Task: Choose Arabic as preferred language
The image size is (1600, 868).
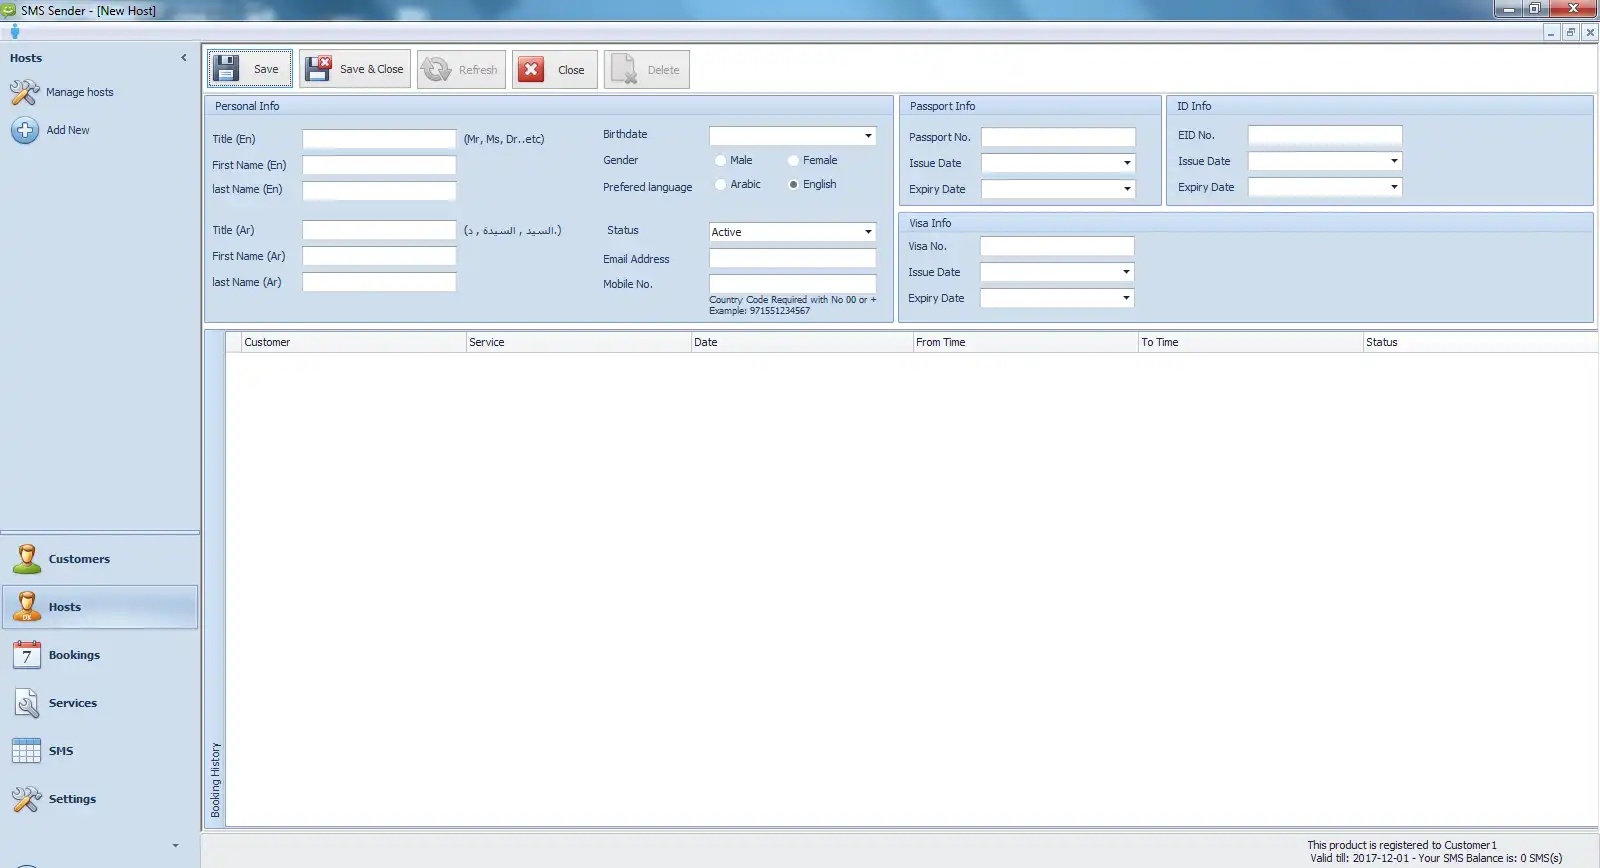Action: click(720, 185)
